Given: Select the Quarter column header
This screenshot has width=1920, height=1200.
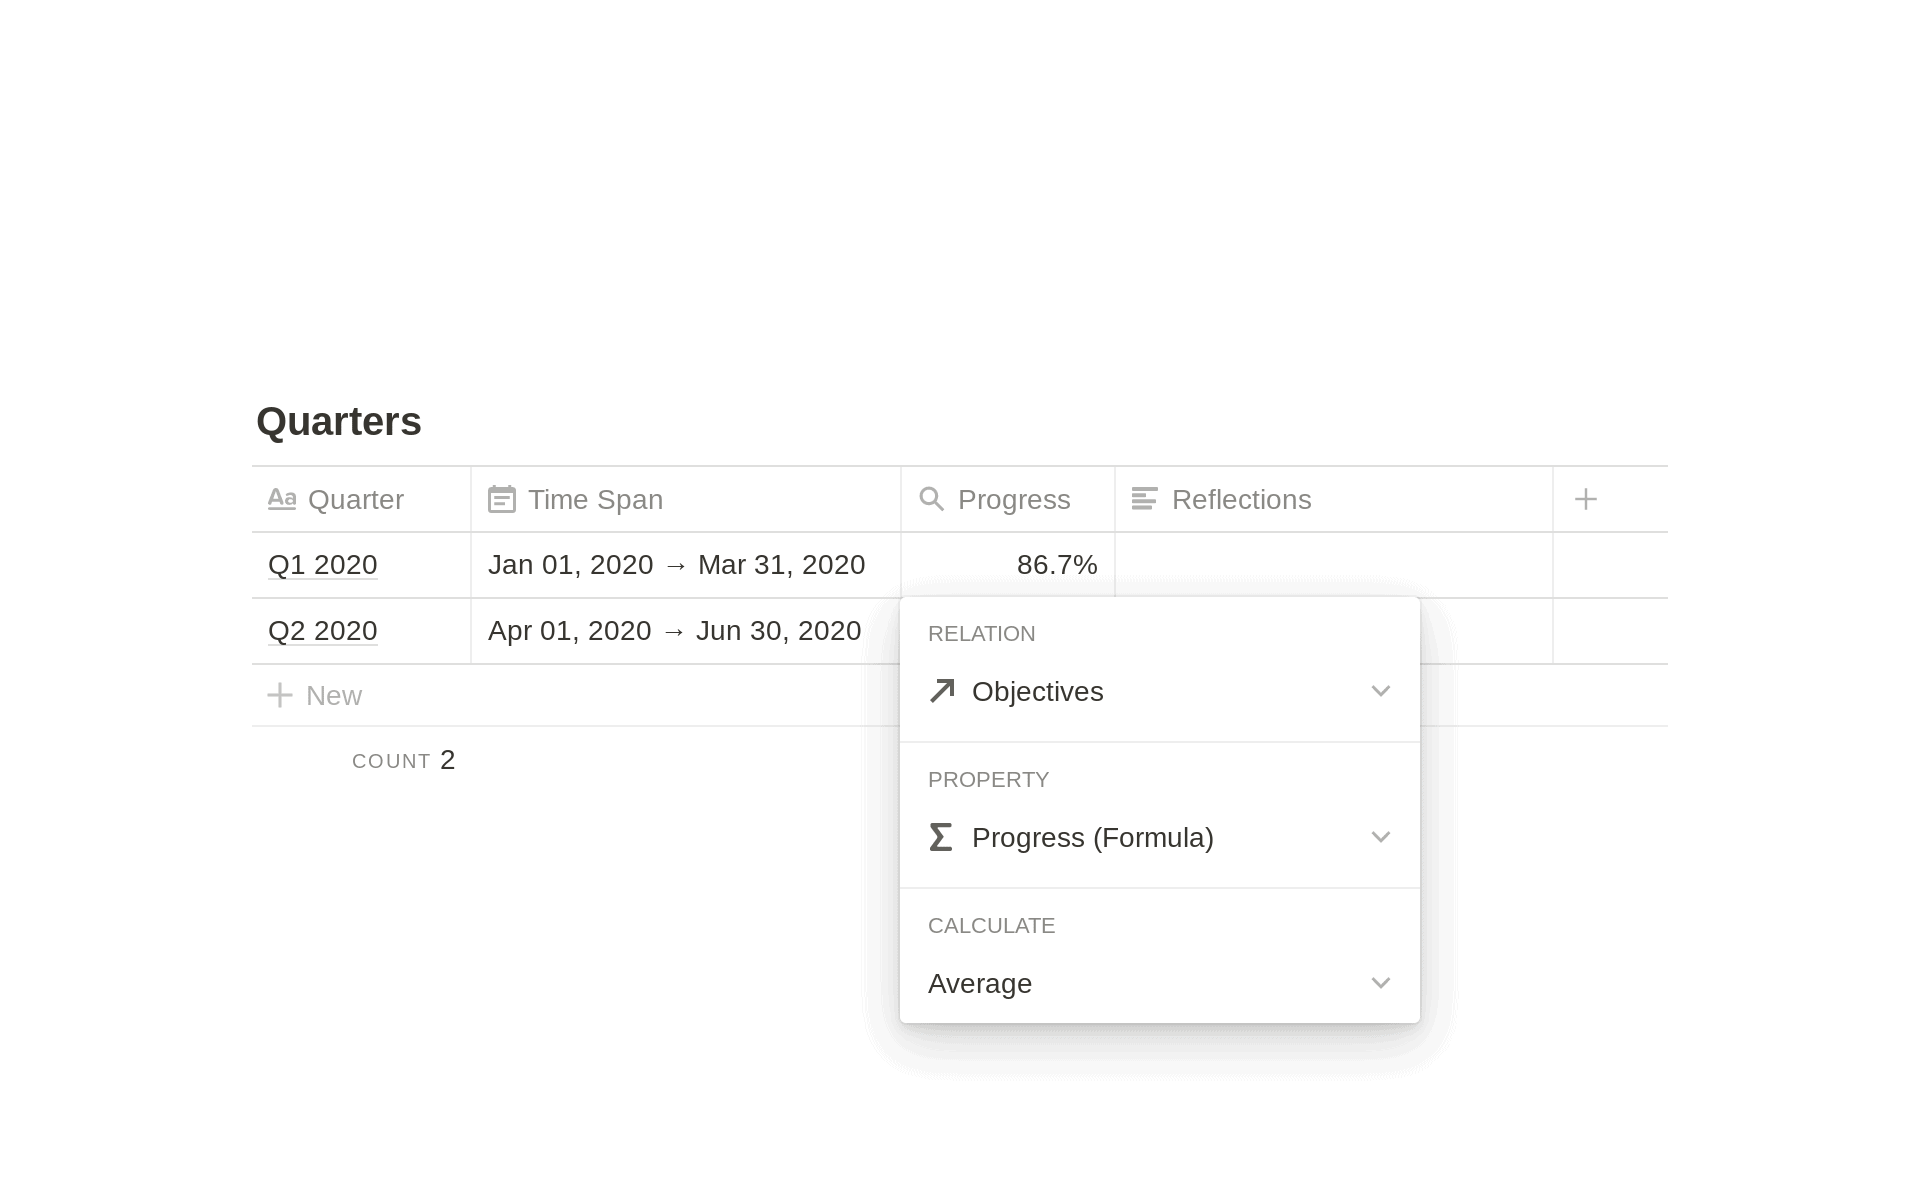Looking at the screenshot, I should 356,499.
